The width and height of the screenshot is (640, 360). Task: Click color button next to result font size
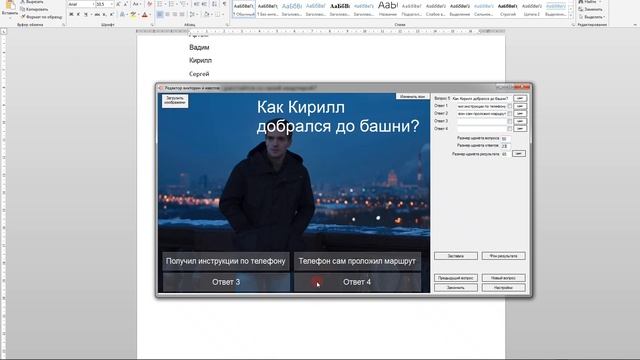click(519, 153)
